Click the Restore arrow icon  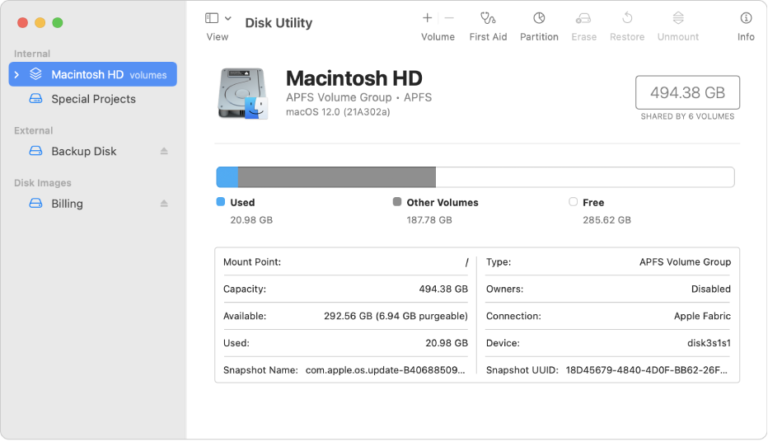coord(627,18)
